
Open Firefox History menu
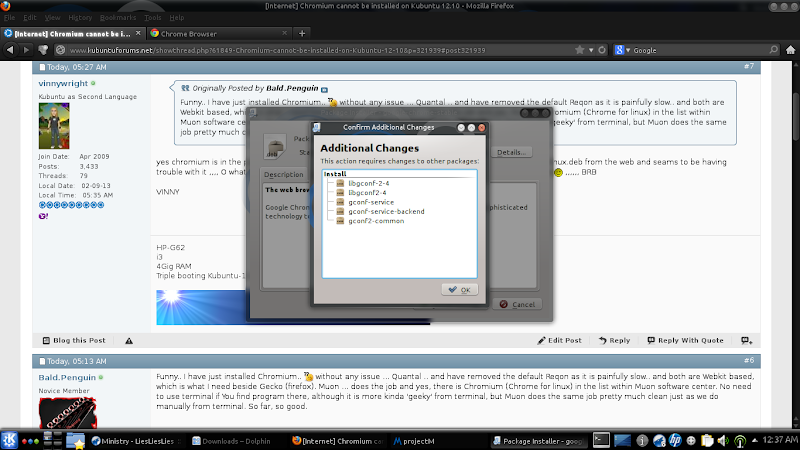80,17
